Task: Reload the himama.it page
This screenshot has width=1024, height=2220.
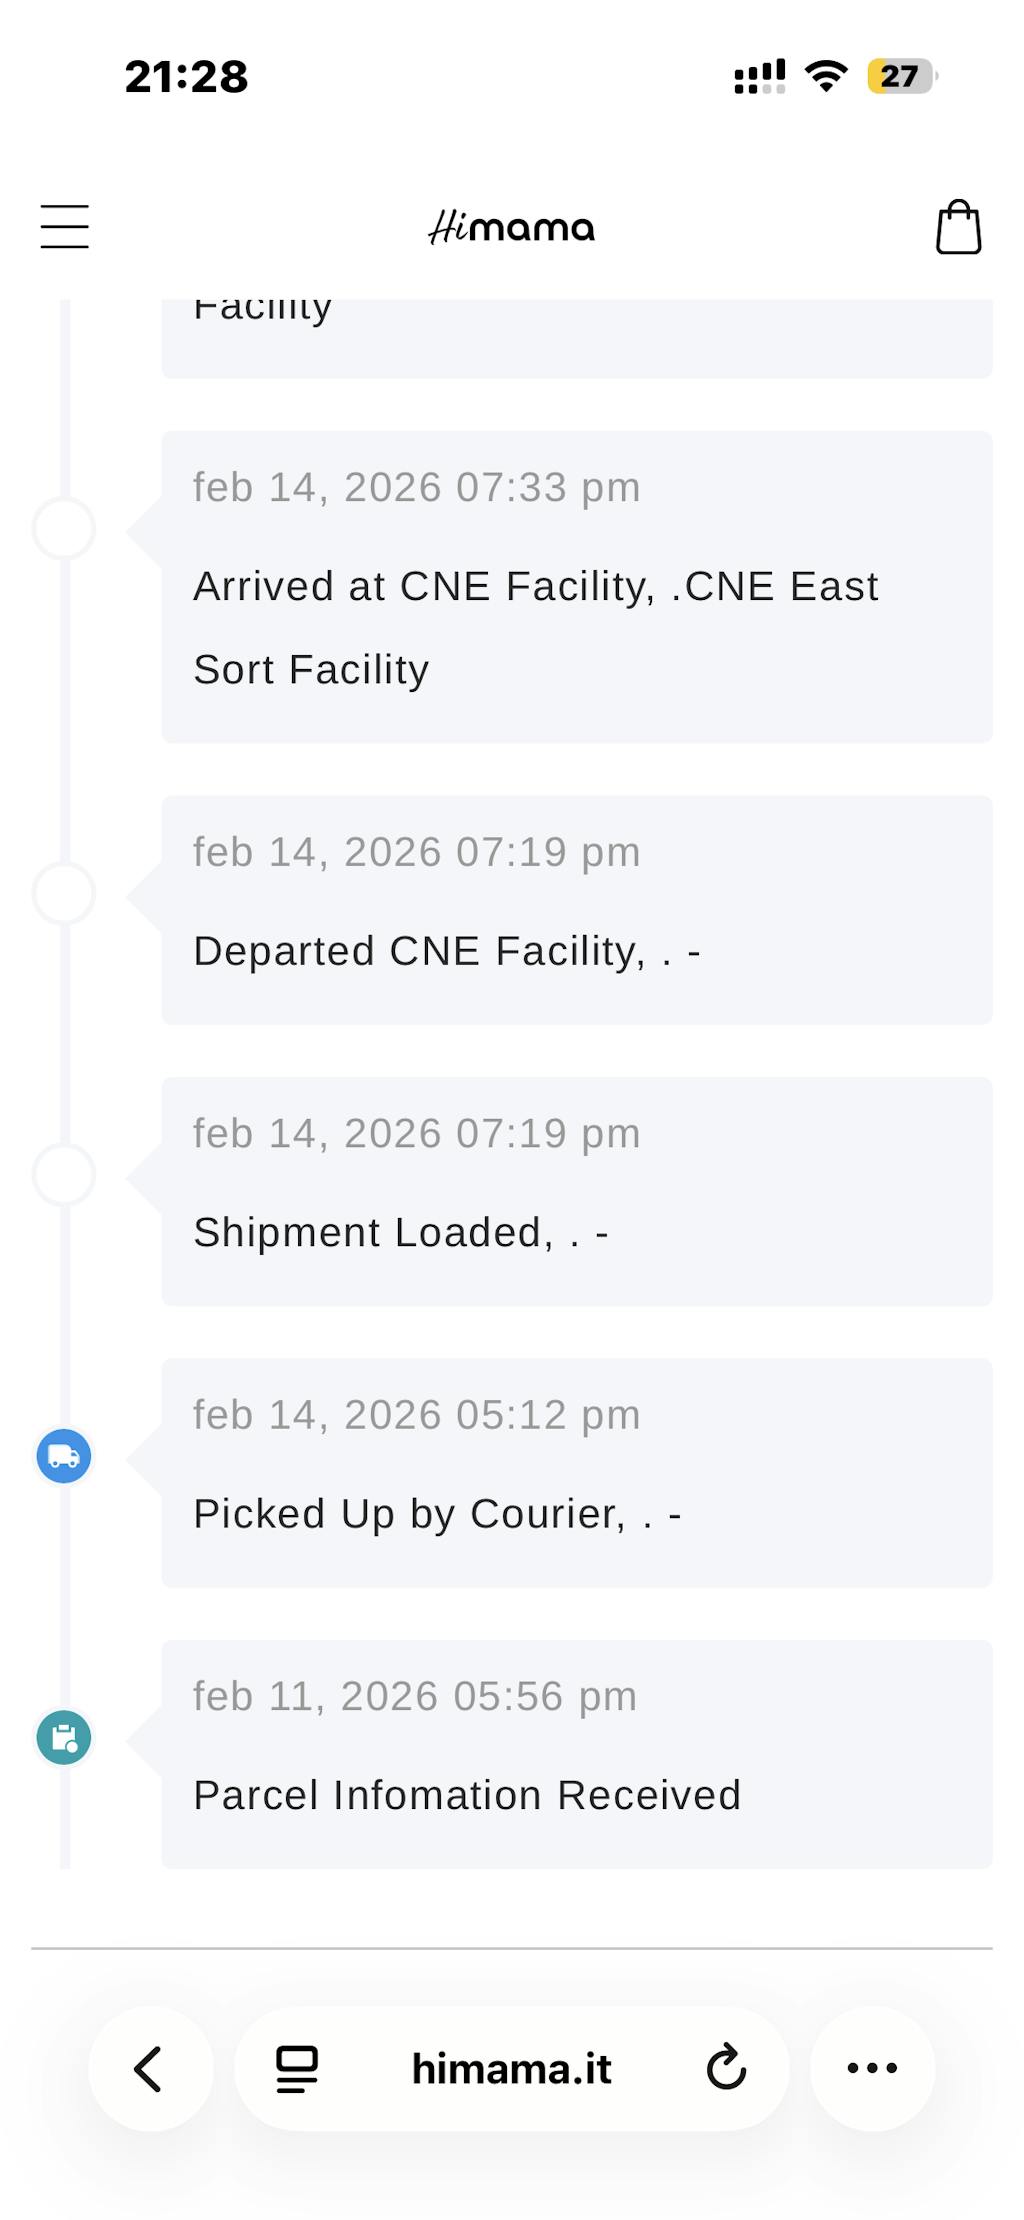Action: 726,2068
